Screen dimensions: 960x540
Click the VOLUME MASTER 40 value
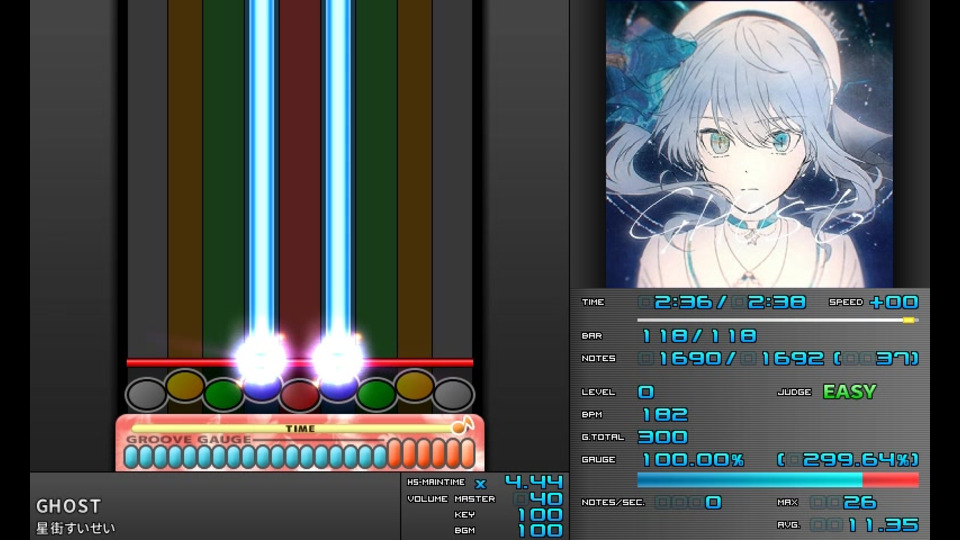pyautogui.click(x=546, y=498)
